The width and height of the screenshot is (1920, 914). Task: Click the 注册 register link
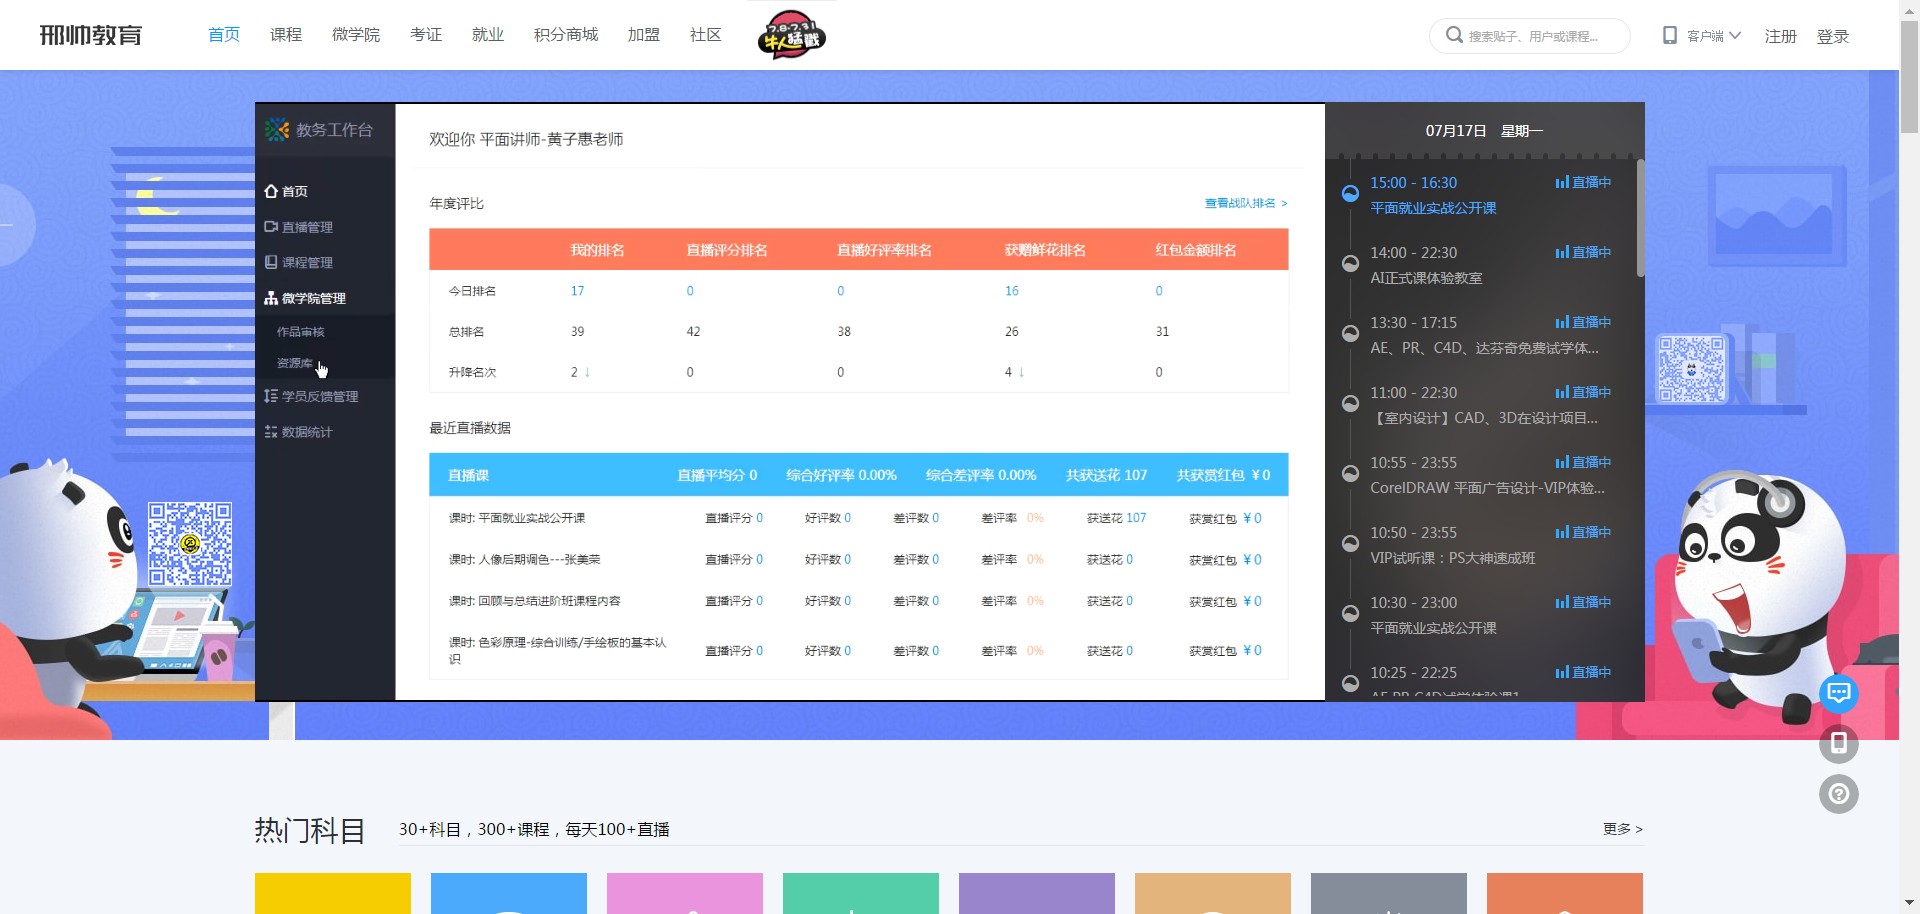[x=1780, y=36]
